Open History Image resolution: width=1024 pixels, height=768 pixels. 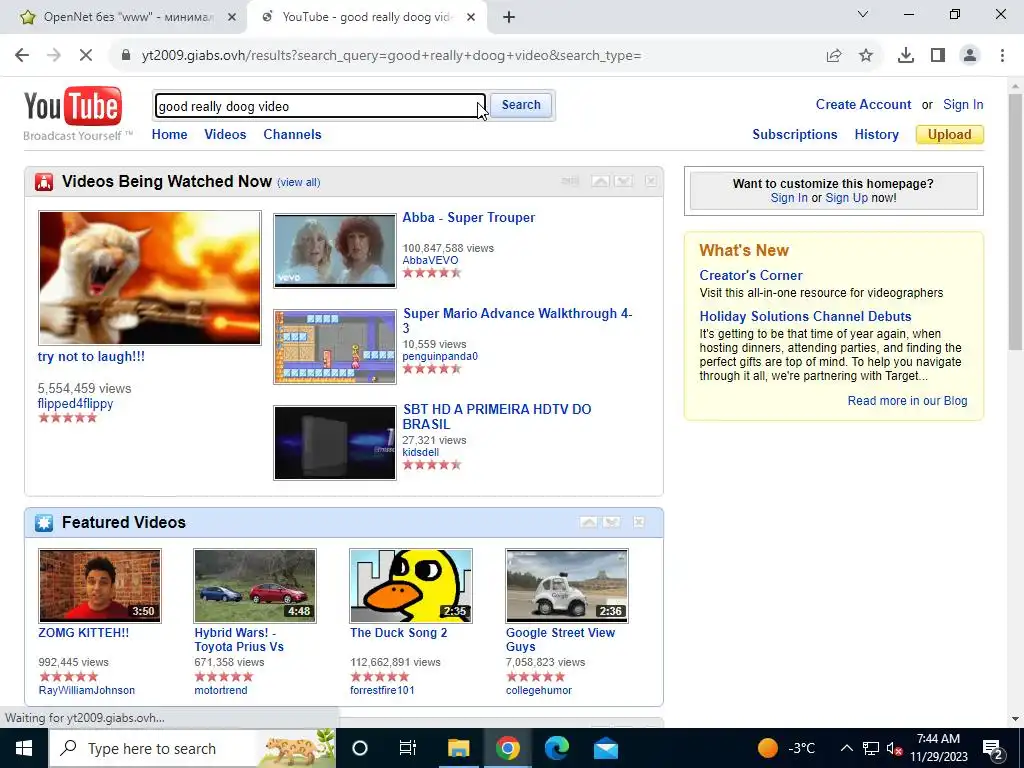coord(876,135)
